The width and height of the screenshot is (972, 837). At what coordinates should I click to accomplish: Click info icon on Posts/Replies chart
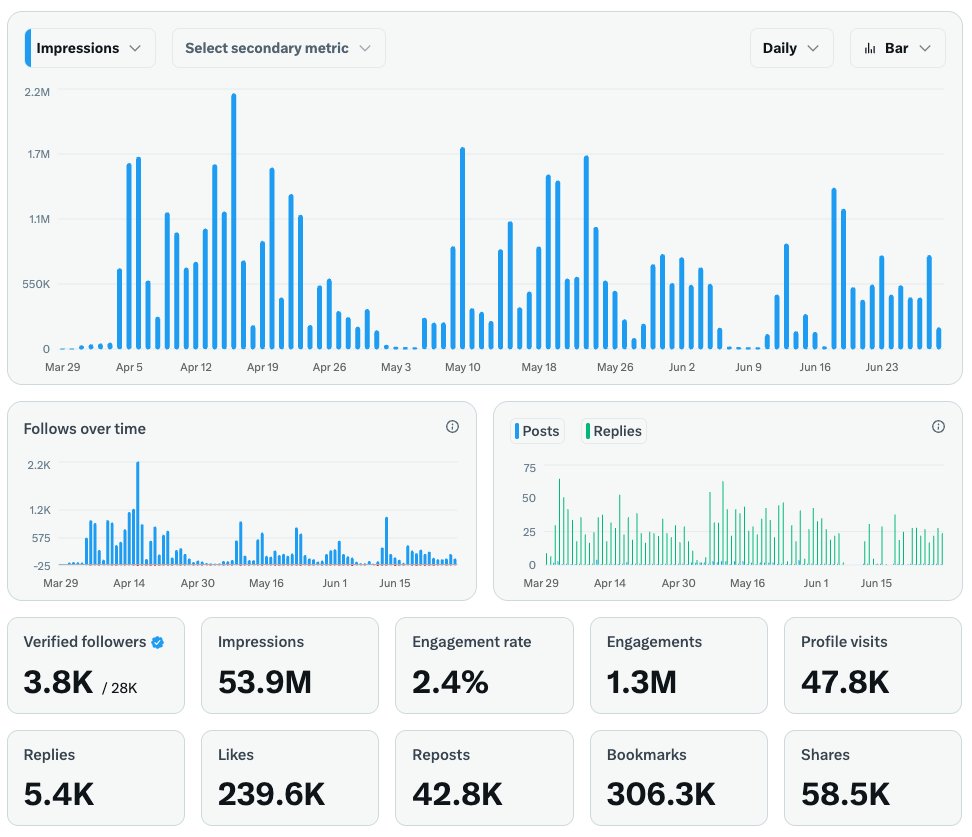tap(938, 427)
